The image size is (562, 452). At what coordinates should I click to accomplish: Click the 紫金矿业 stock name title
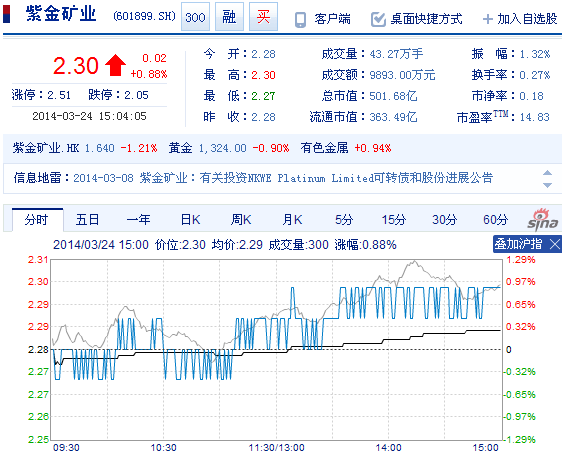[x=61, y=15]
